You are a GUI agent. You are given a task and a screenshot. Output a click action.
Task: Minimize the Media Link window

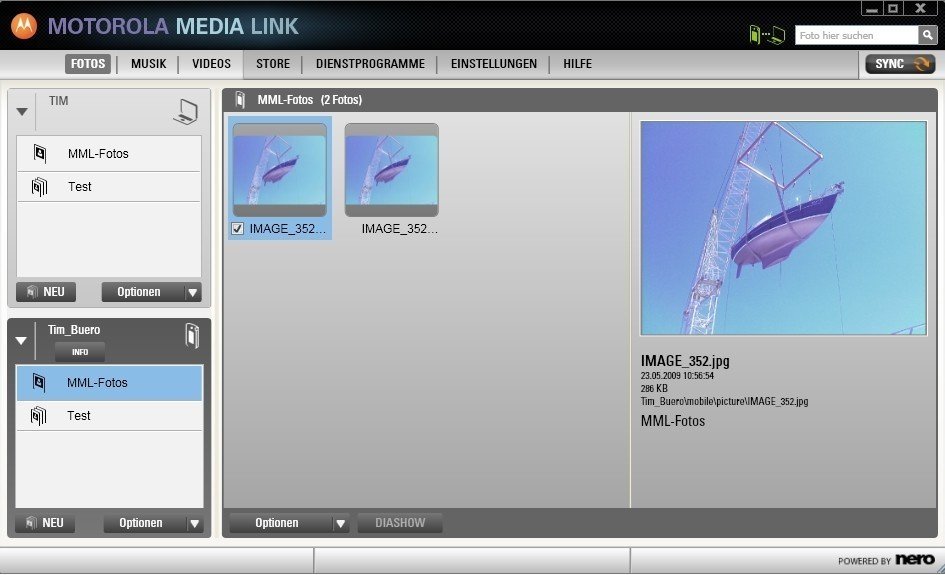[872, 8]
